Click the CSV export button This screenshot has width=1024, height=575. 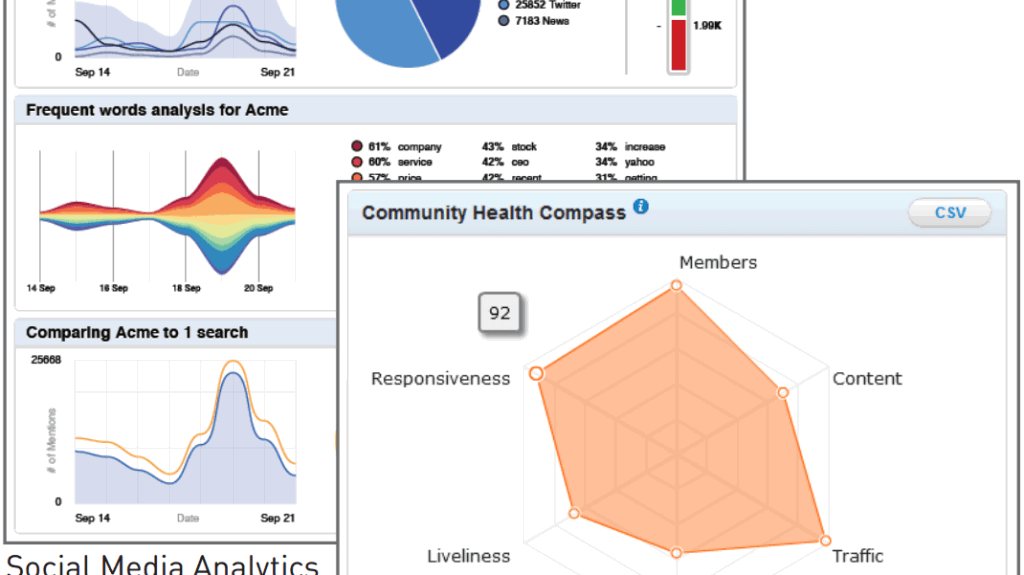[x=950, y=212]
